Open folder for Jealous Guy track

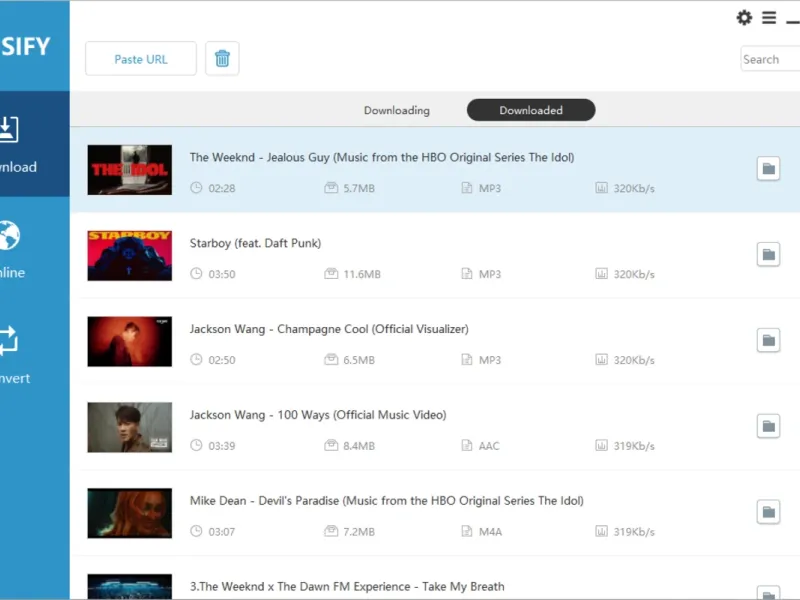(x=768, y=169)
